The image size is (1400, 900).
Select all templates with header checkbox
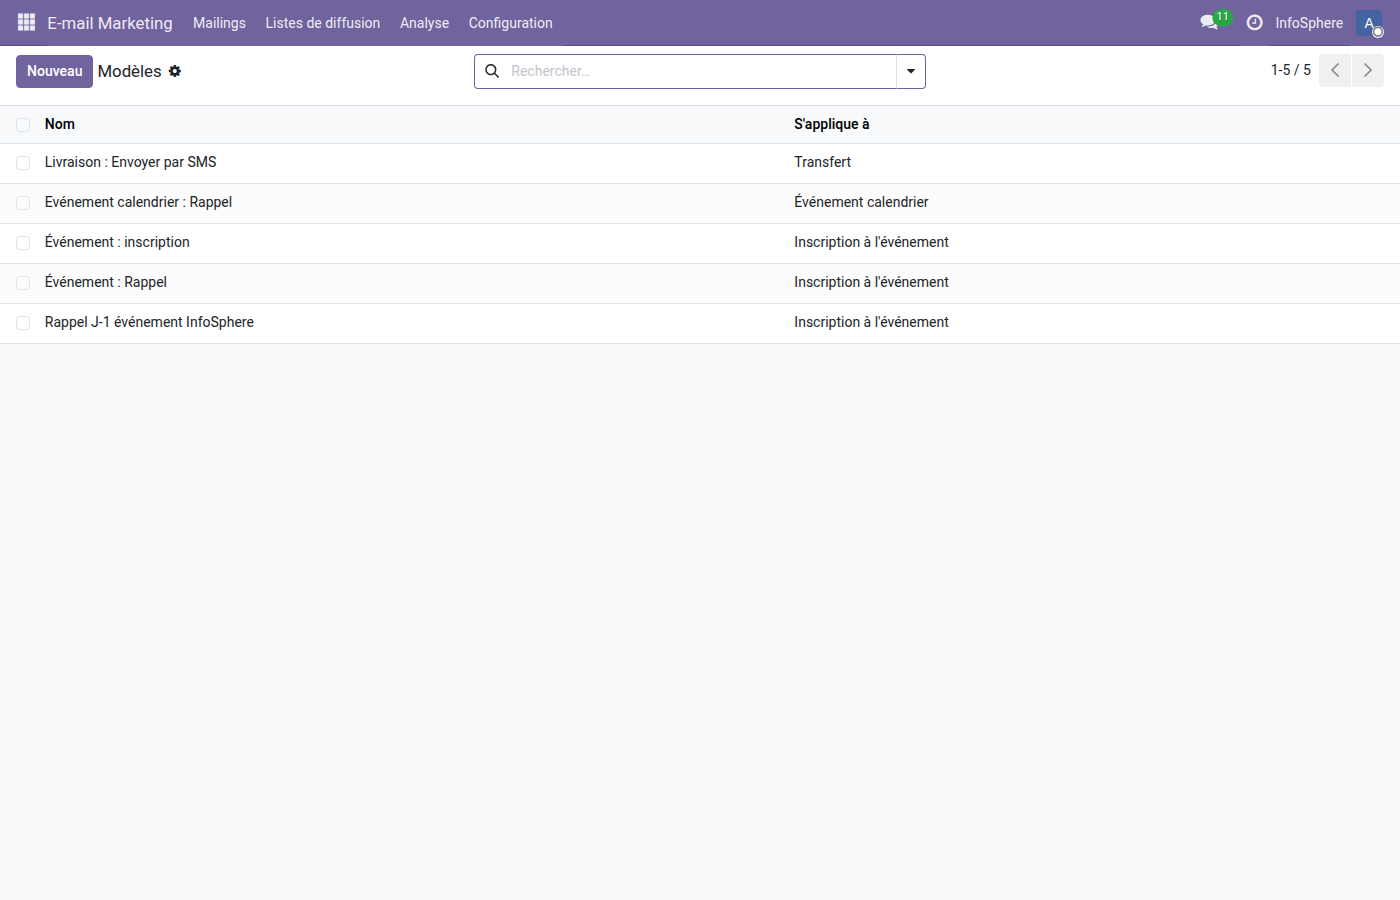click(x=22, y=124)
